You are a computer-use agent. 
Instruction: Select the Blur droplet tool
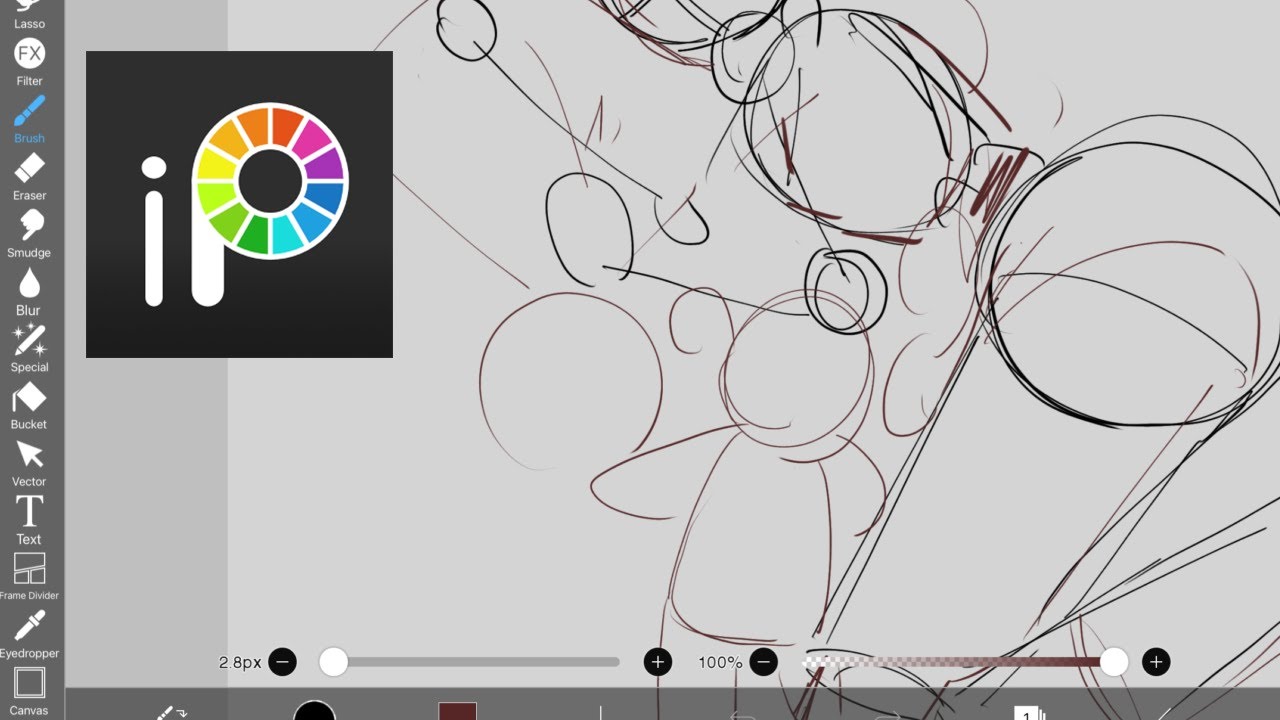(29, 291)
